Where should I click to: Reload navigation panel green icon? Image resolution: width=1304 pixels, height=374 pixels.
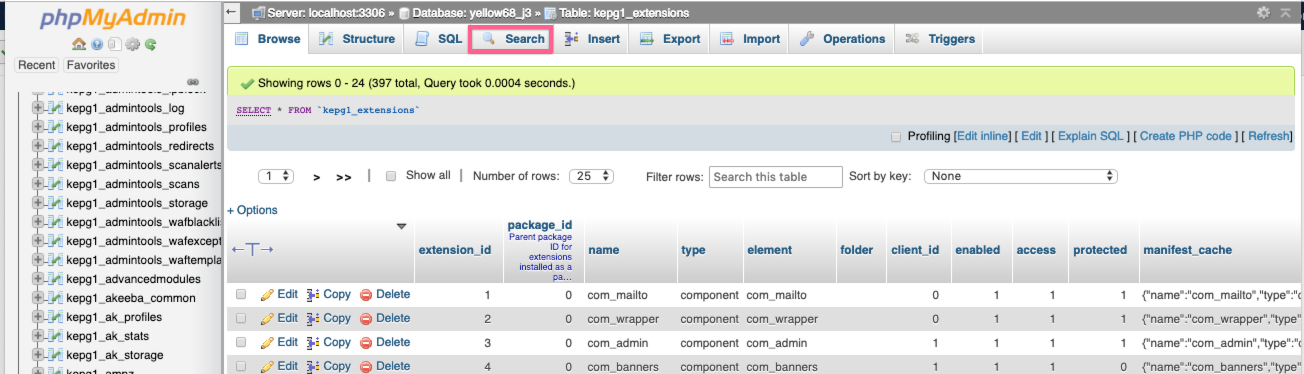[x=150, y=45]
